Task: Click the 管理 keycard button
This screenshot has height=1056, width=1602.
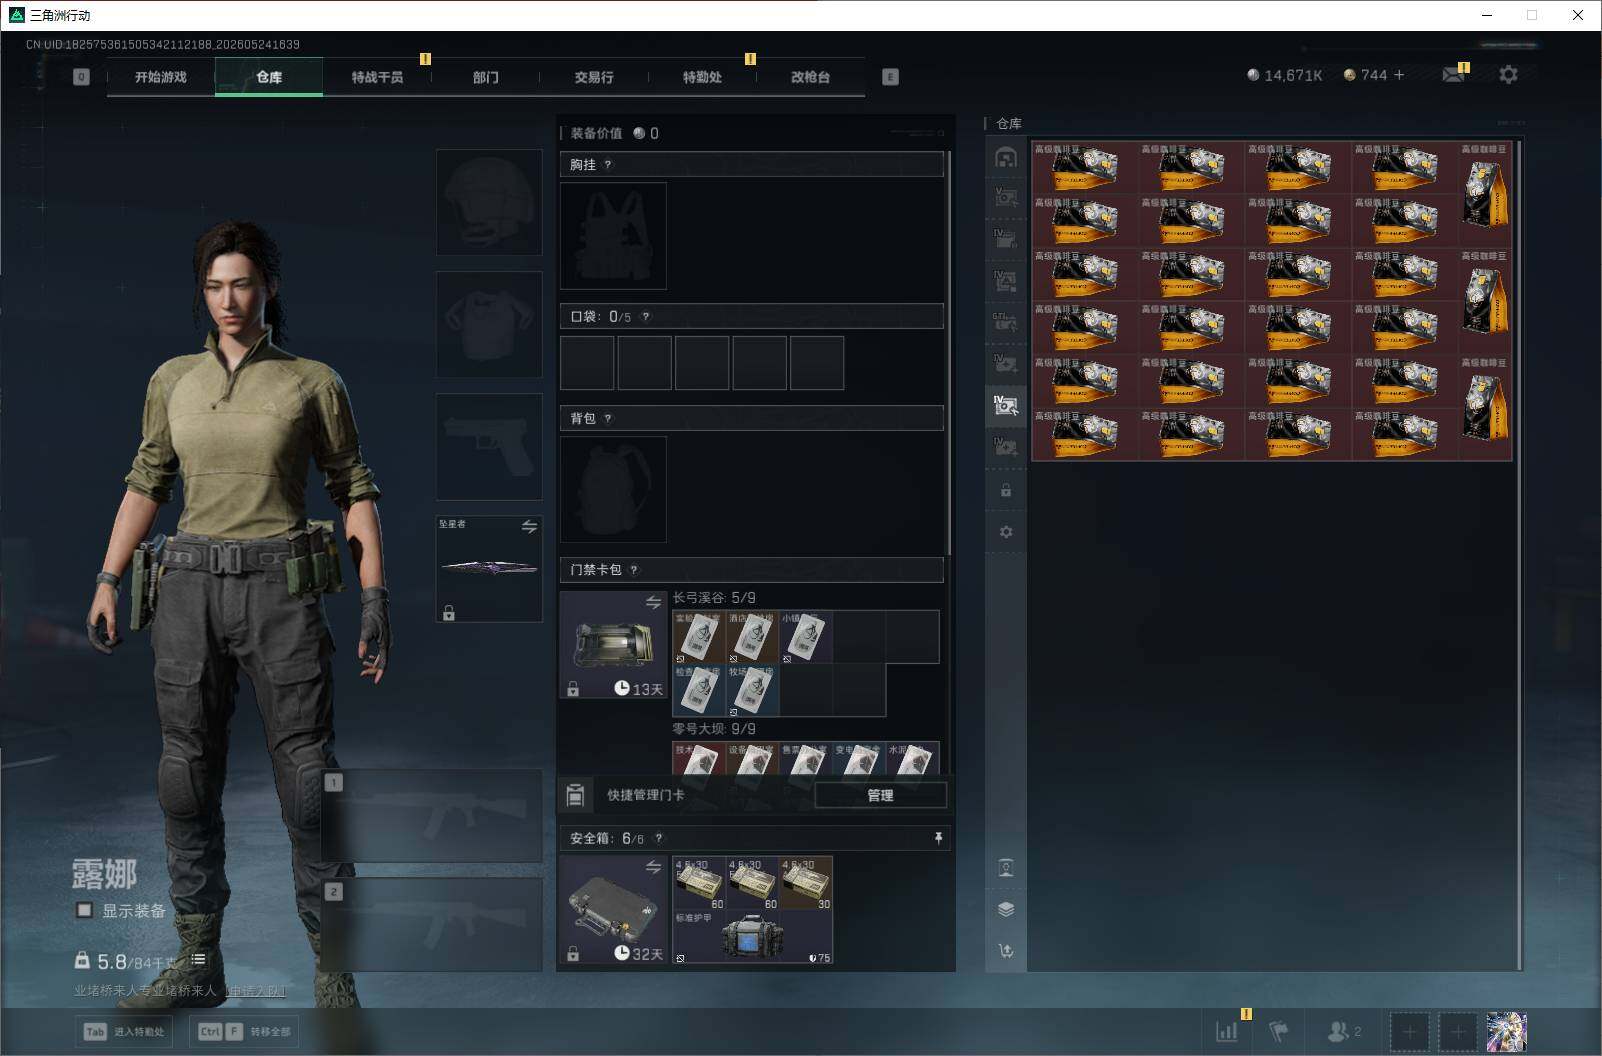Action: [880, 795]
